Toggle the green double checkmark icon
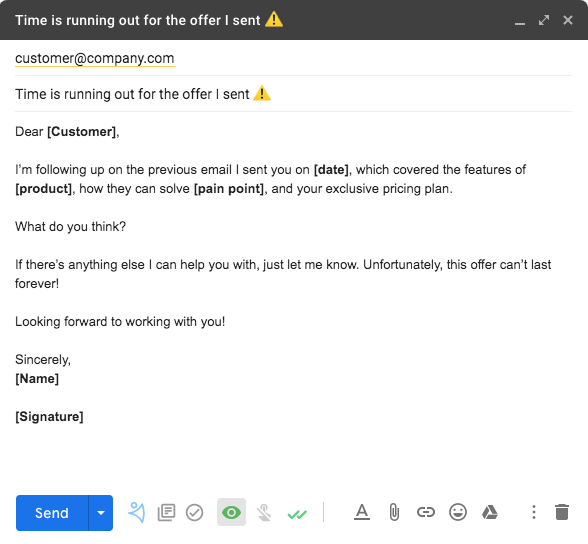Viewport: 588px width, 544px height. click(x=297, y=514)
